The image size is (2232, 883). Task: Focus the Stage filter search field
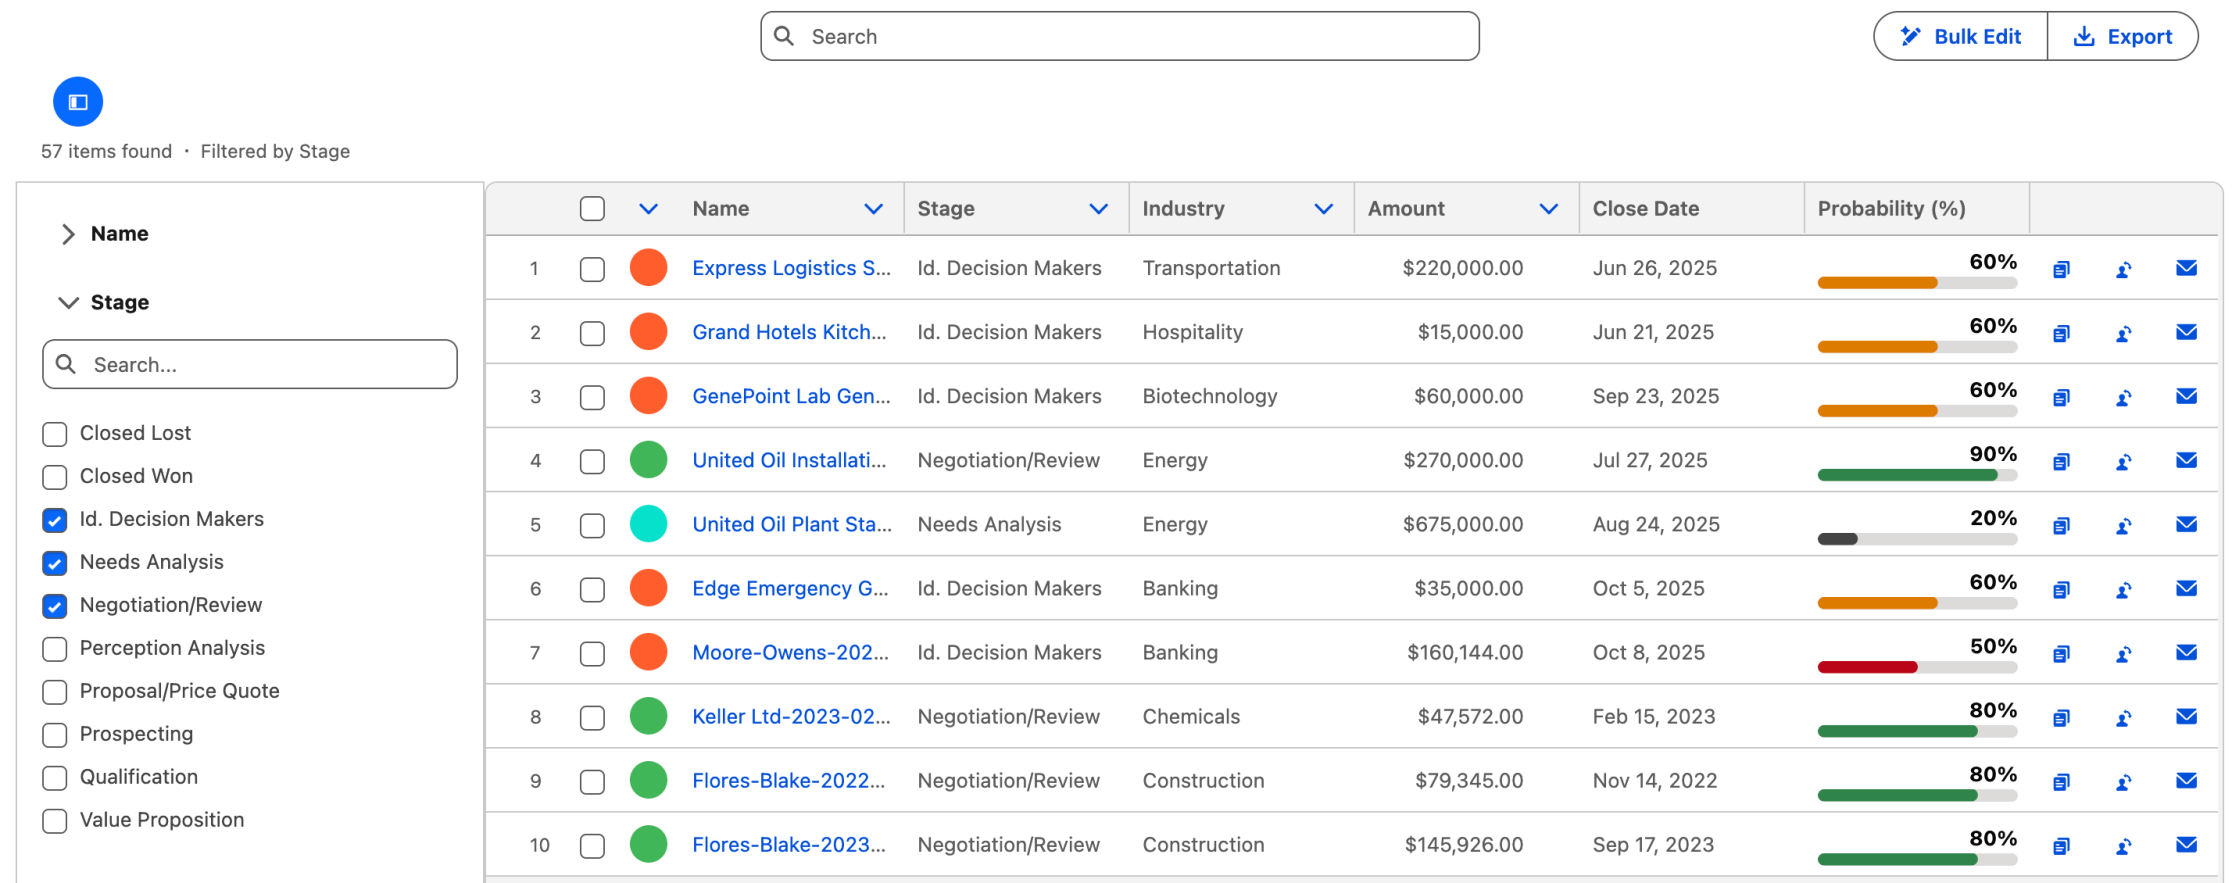click(x=250, y=364)
